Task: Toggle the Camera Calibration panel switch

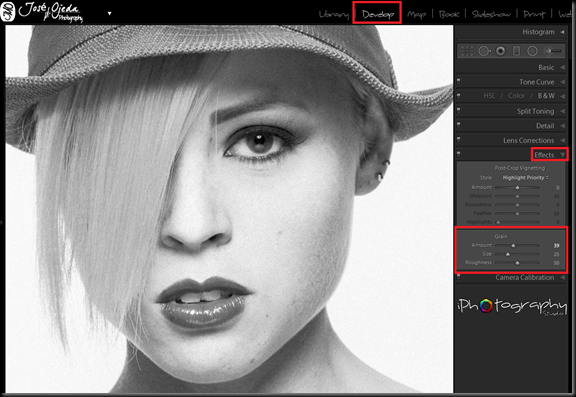Action: coord(458,277)
